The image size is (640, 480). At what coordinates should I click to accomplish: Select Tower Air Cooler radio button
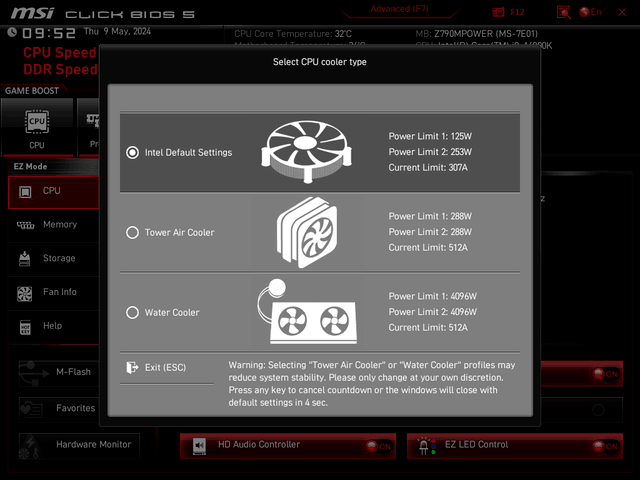pos(132,232)
